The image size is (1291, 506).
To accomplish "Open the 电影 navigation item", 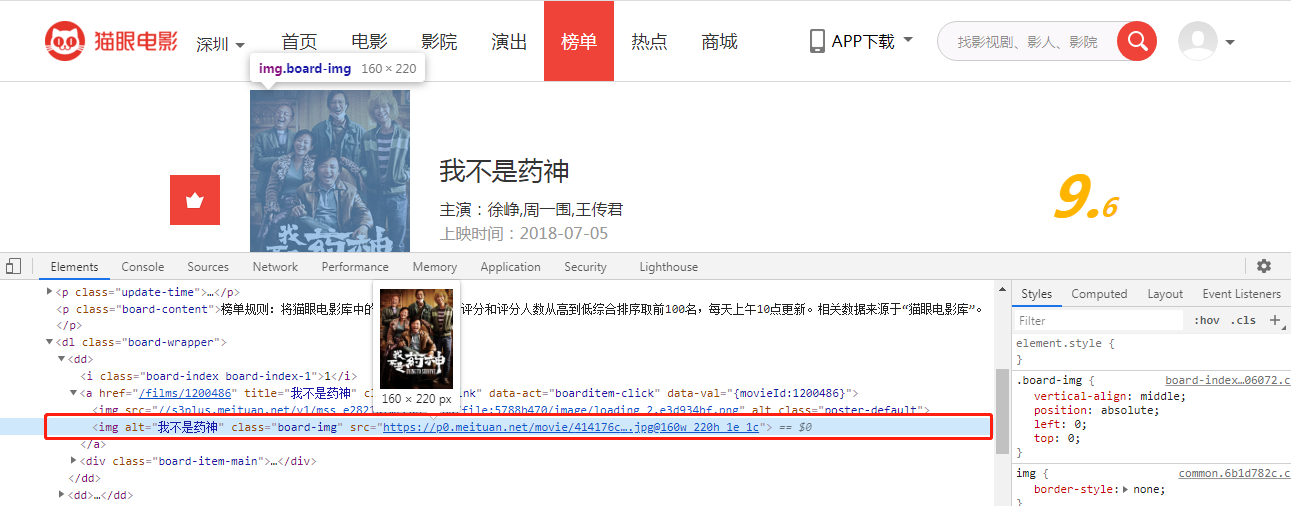I will coord(369,41).
